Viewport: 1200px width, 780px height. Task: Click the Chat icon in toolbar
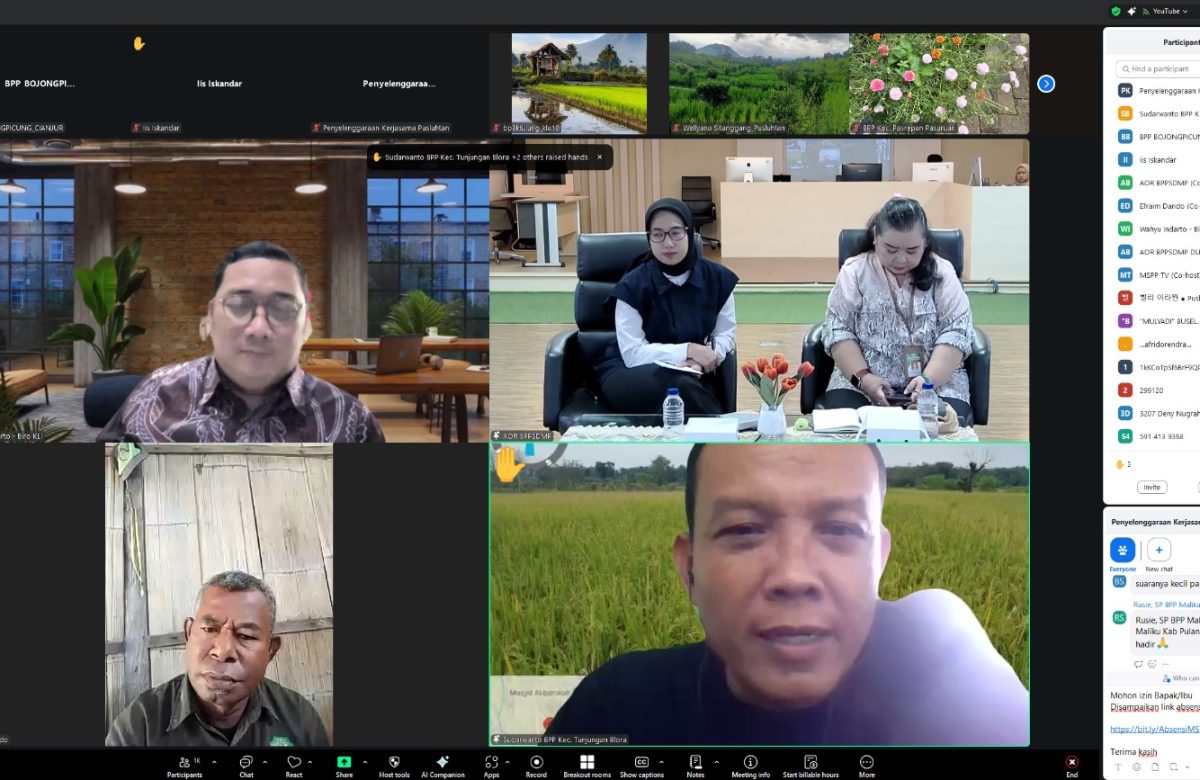click(x=246, y=763)
